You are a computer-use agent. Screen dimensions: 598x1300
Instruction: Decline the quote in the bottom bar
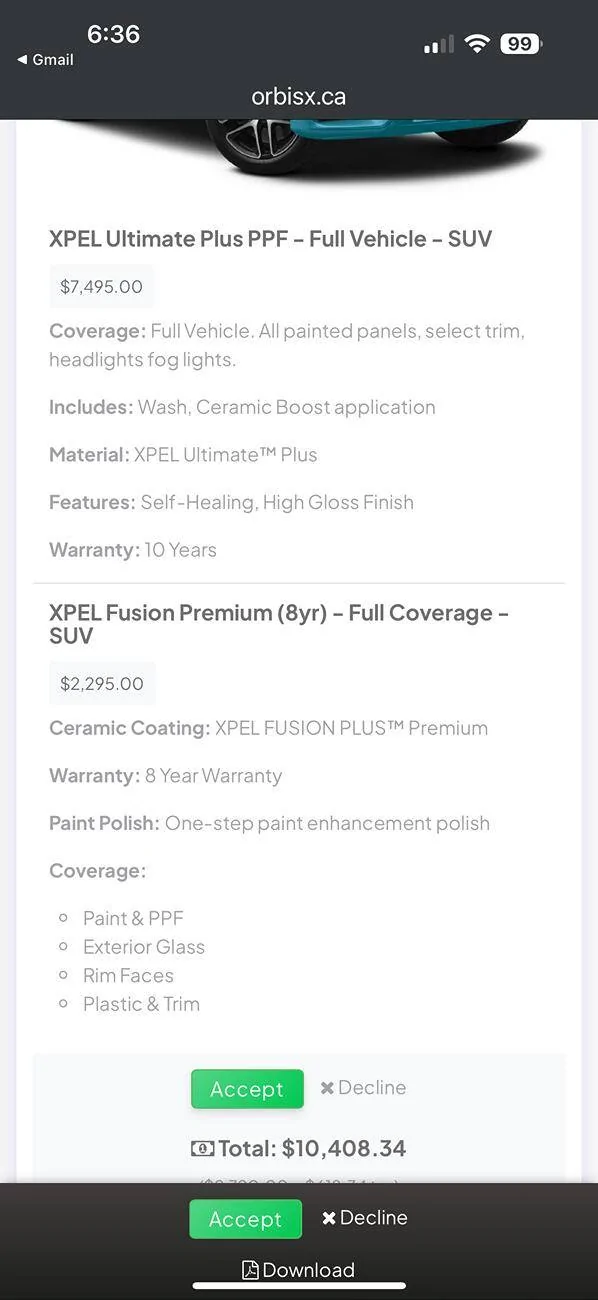point(365,1218)
